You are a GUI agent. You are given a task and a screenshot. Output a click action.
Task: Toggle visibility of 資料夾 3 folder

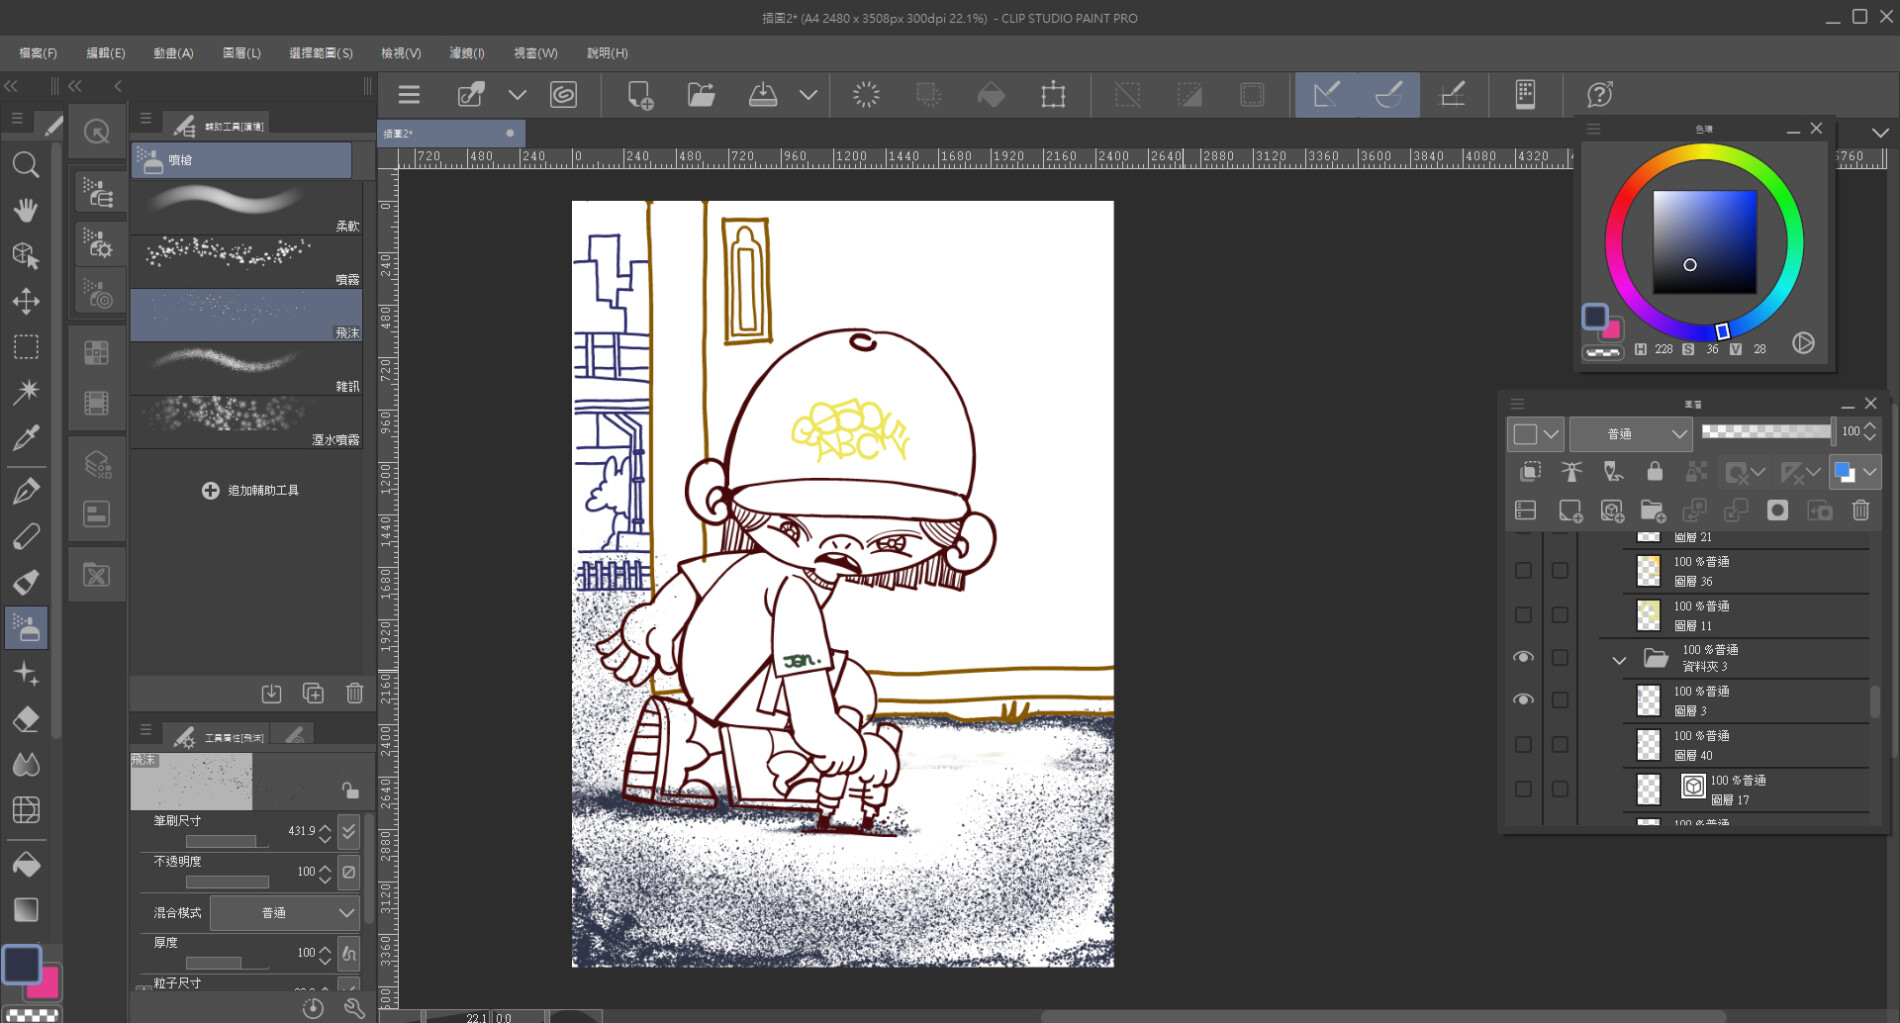pyautogui.click(x=1523, y=657)
